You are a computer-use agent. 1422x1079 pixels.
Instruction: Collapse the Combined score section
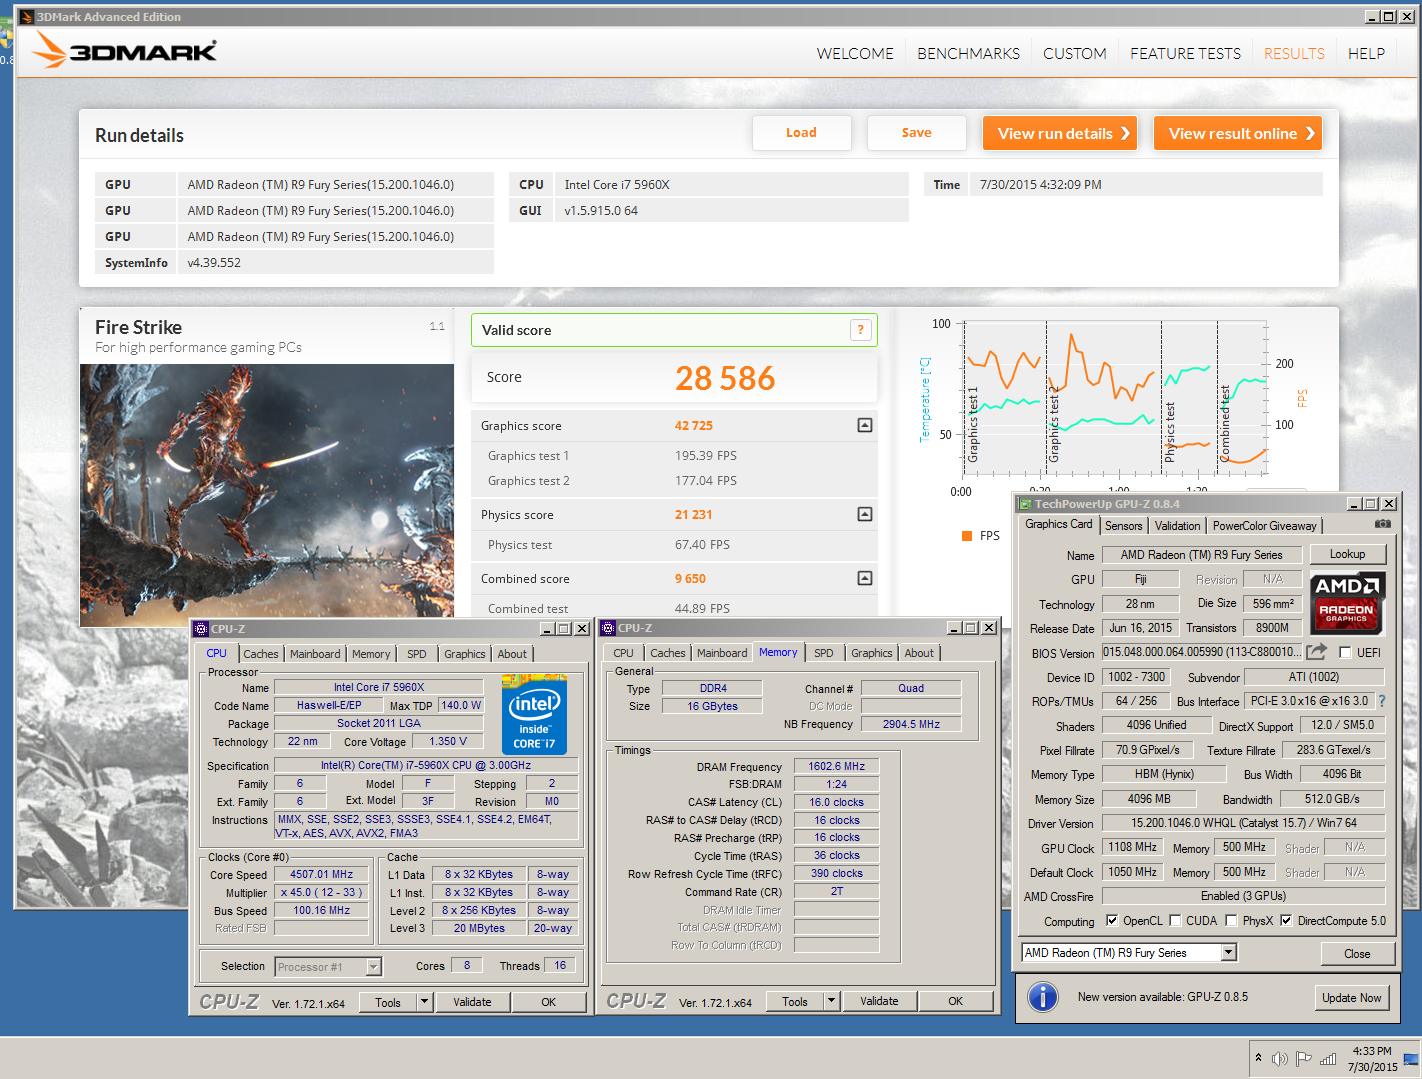pos(865,578)
